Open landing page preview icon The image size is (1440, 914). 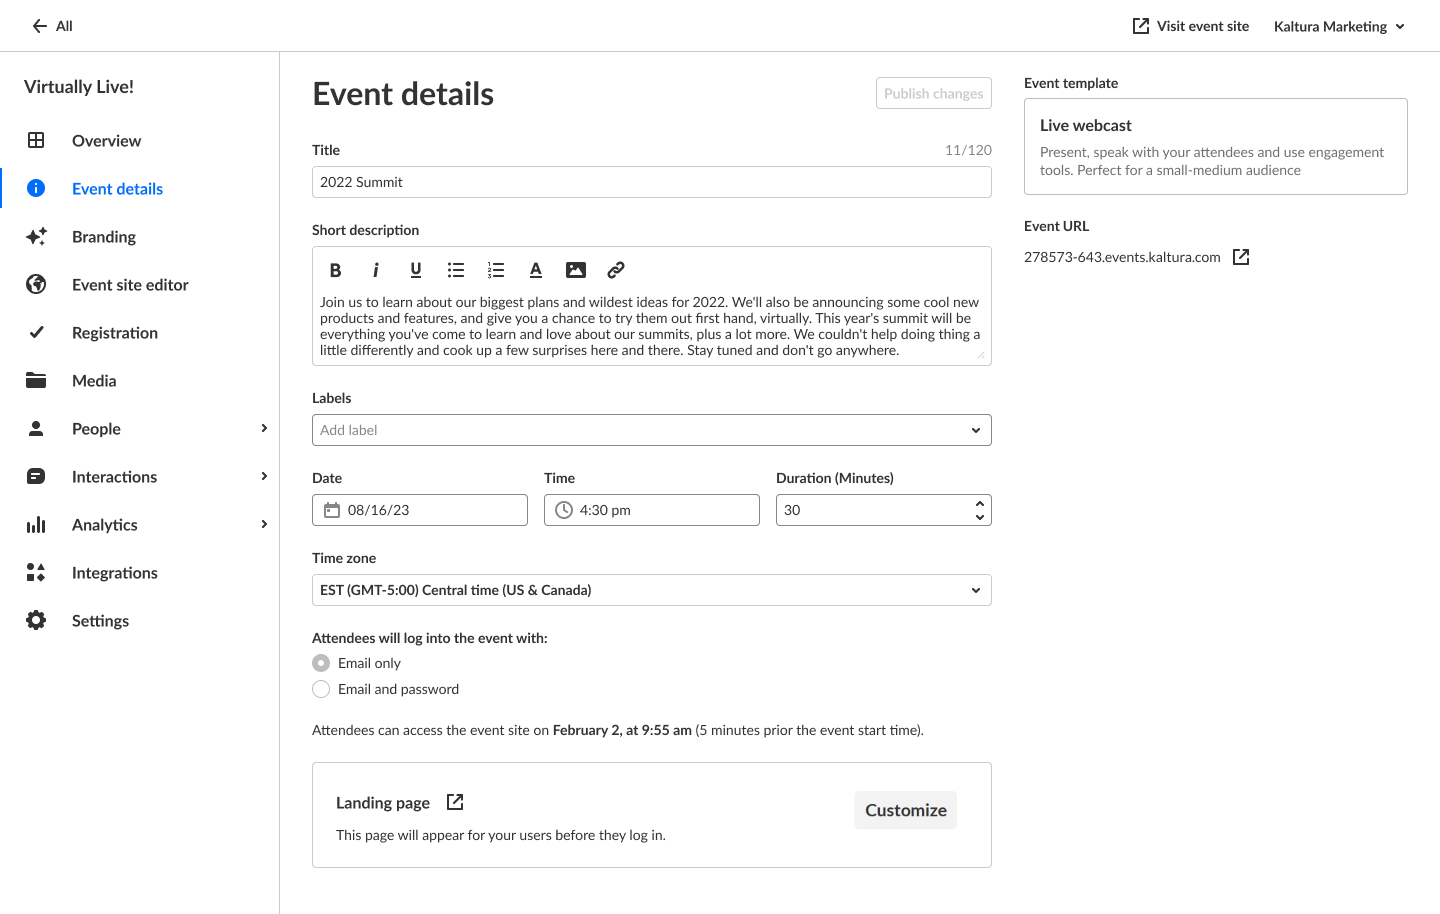click(455, 802)
